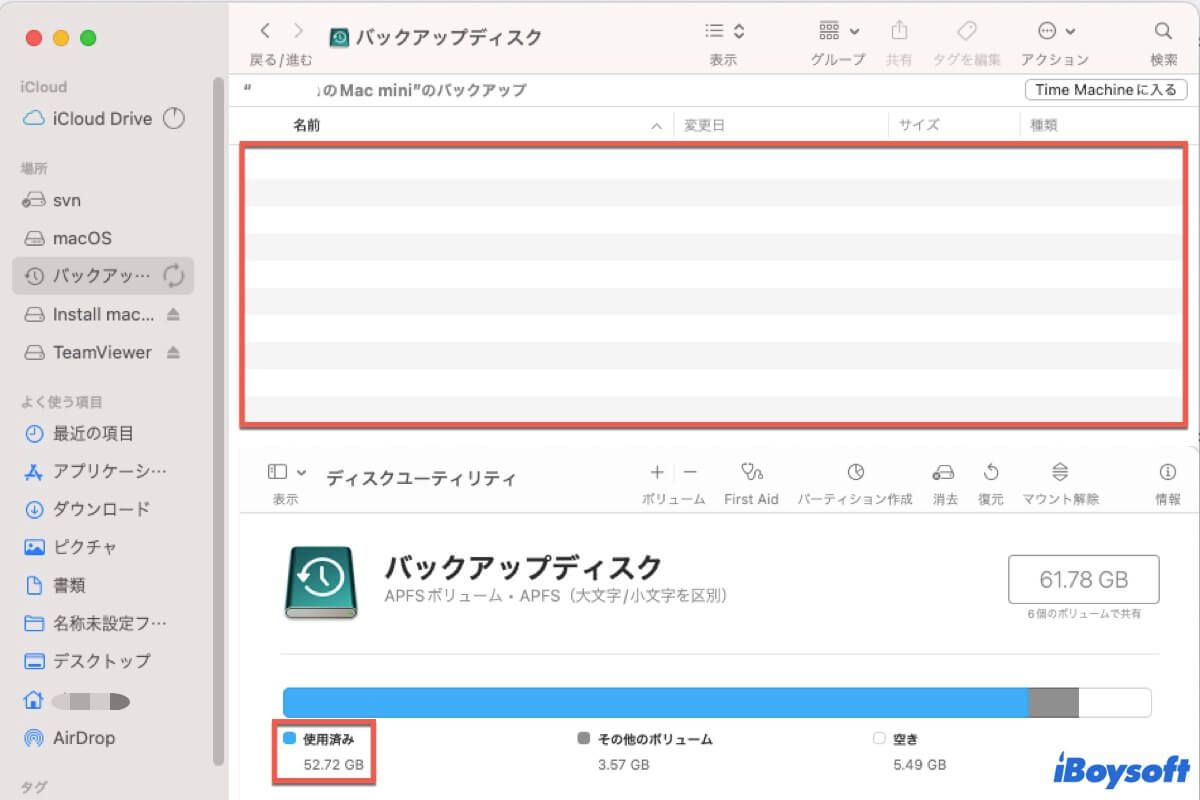Enter Time Machine via the button
Image resolution: width=1200 pixels, height=800 pixels.
(1104, 89)
